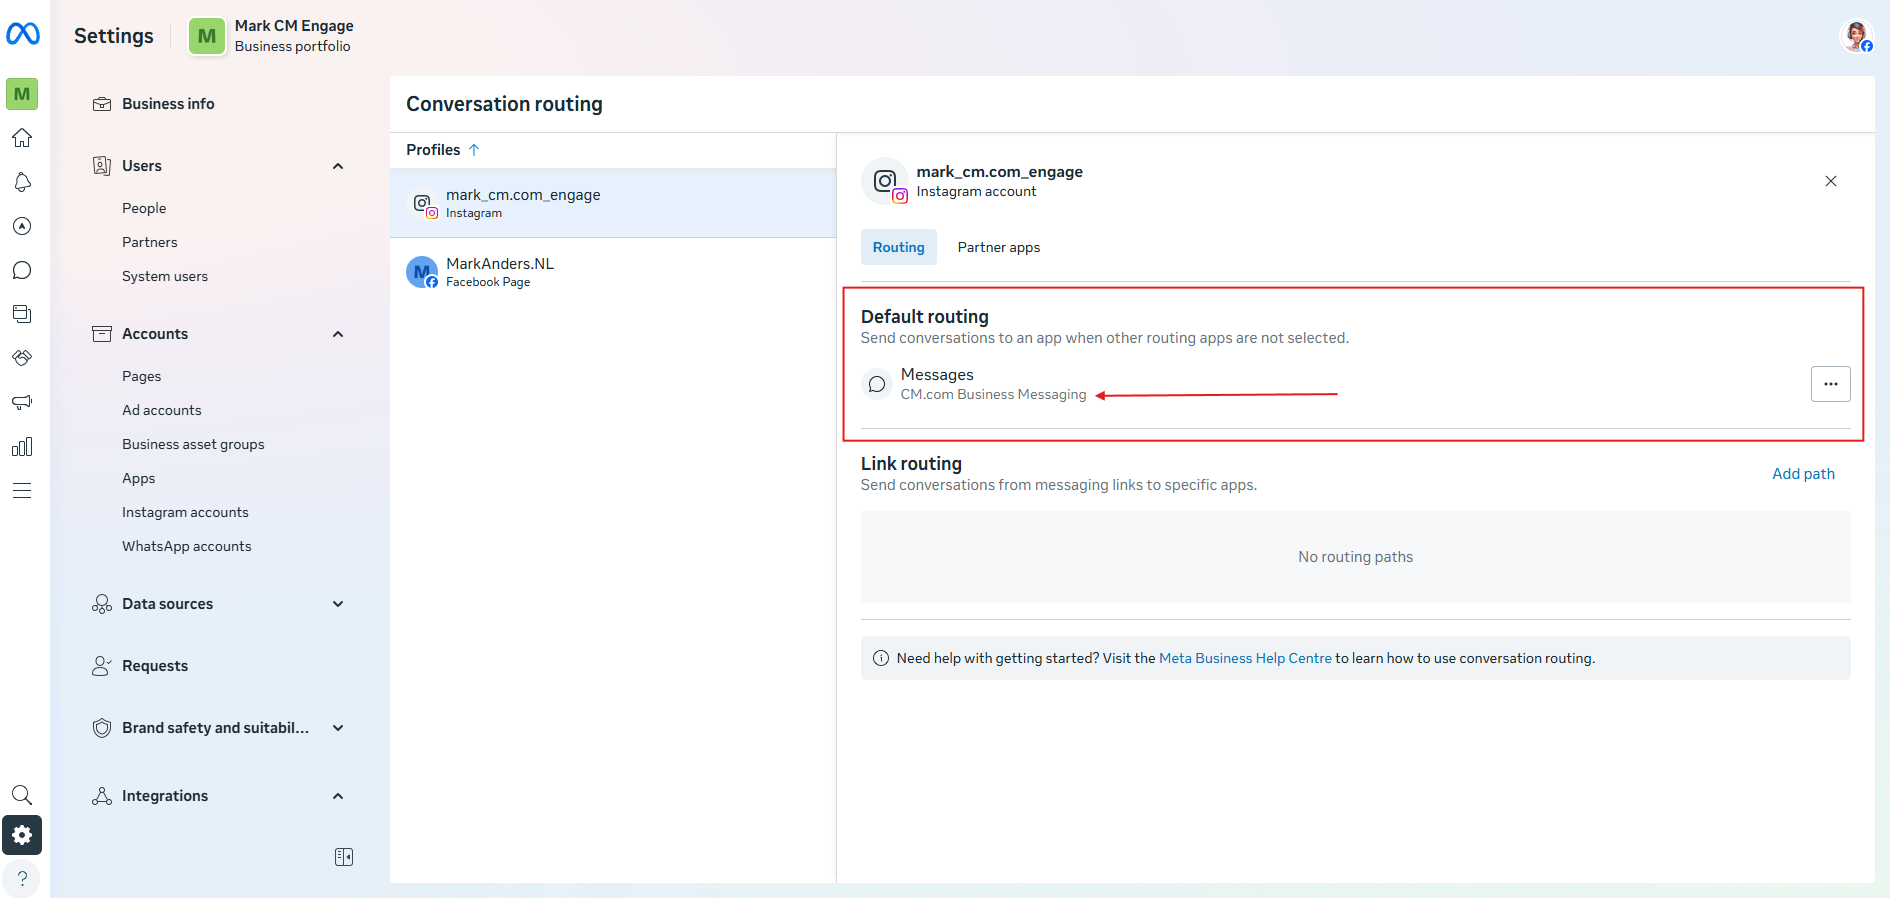Screen dimensions: 1890x898
Task: Click the Search magnifier icon
Action: pyautogui.click(x=22, y=795)
